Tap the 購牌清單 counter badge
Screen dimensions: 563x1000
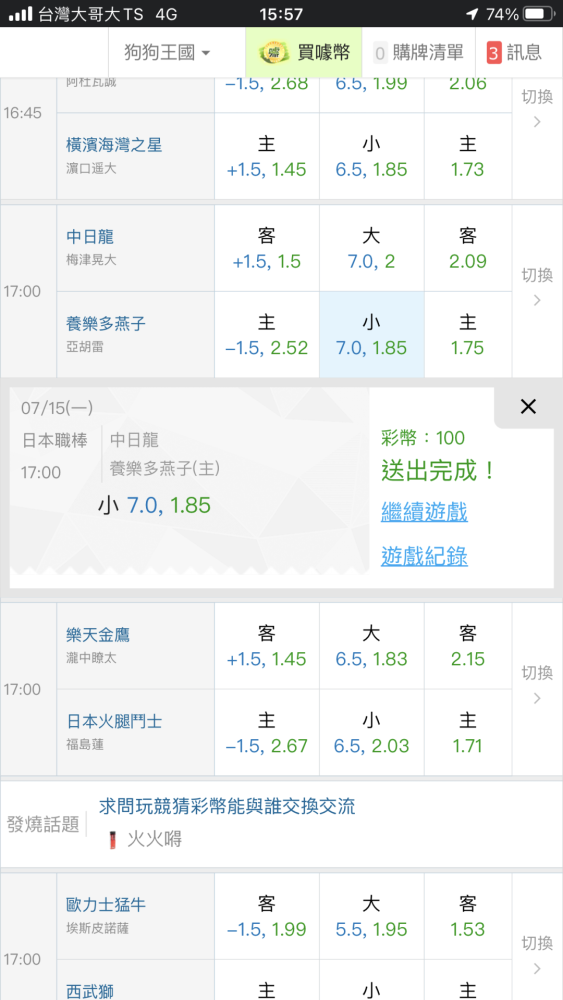click(x=380, y=53)
